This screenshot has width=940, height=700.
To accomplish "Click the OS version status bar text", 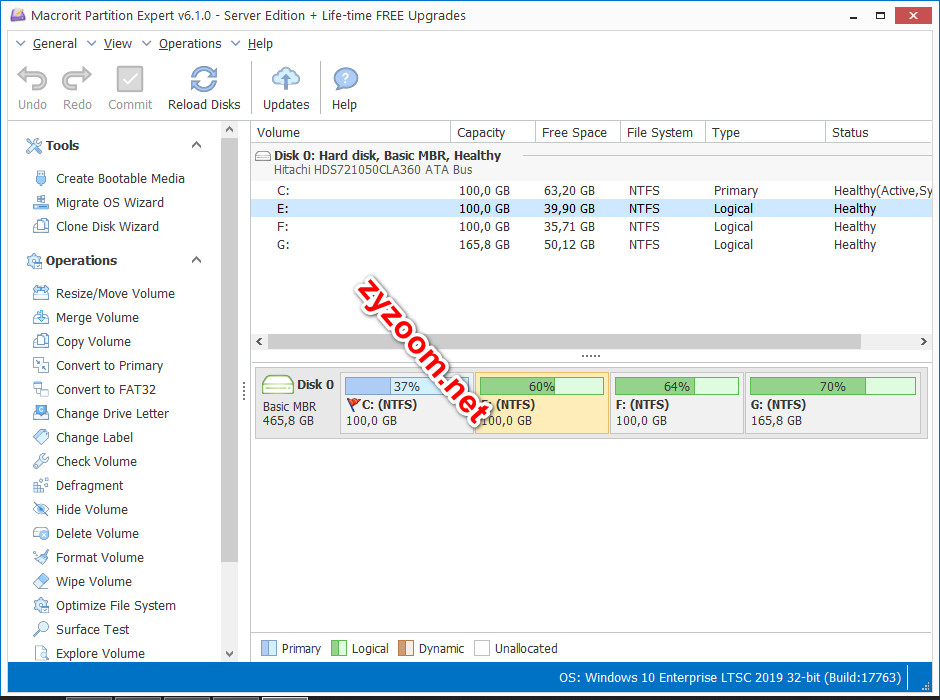I will click(730, 677).
